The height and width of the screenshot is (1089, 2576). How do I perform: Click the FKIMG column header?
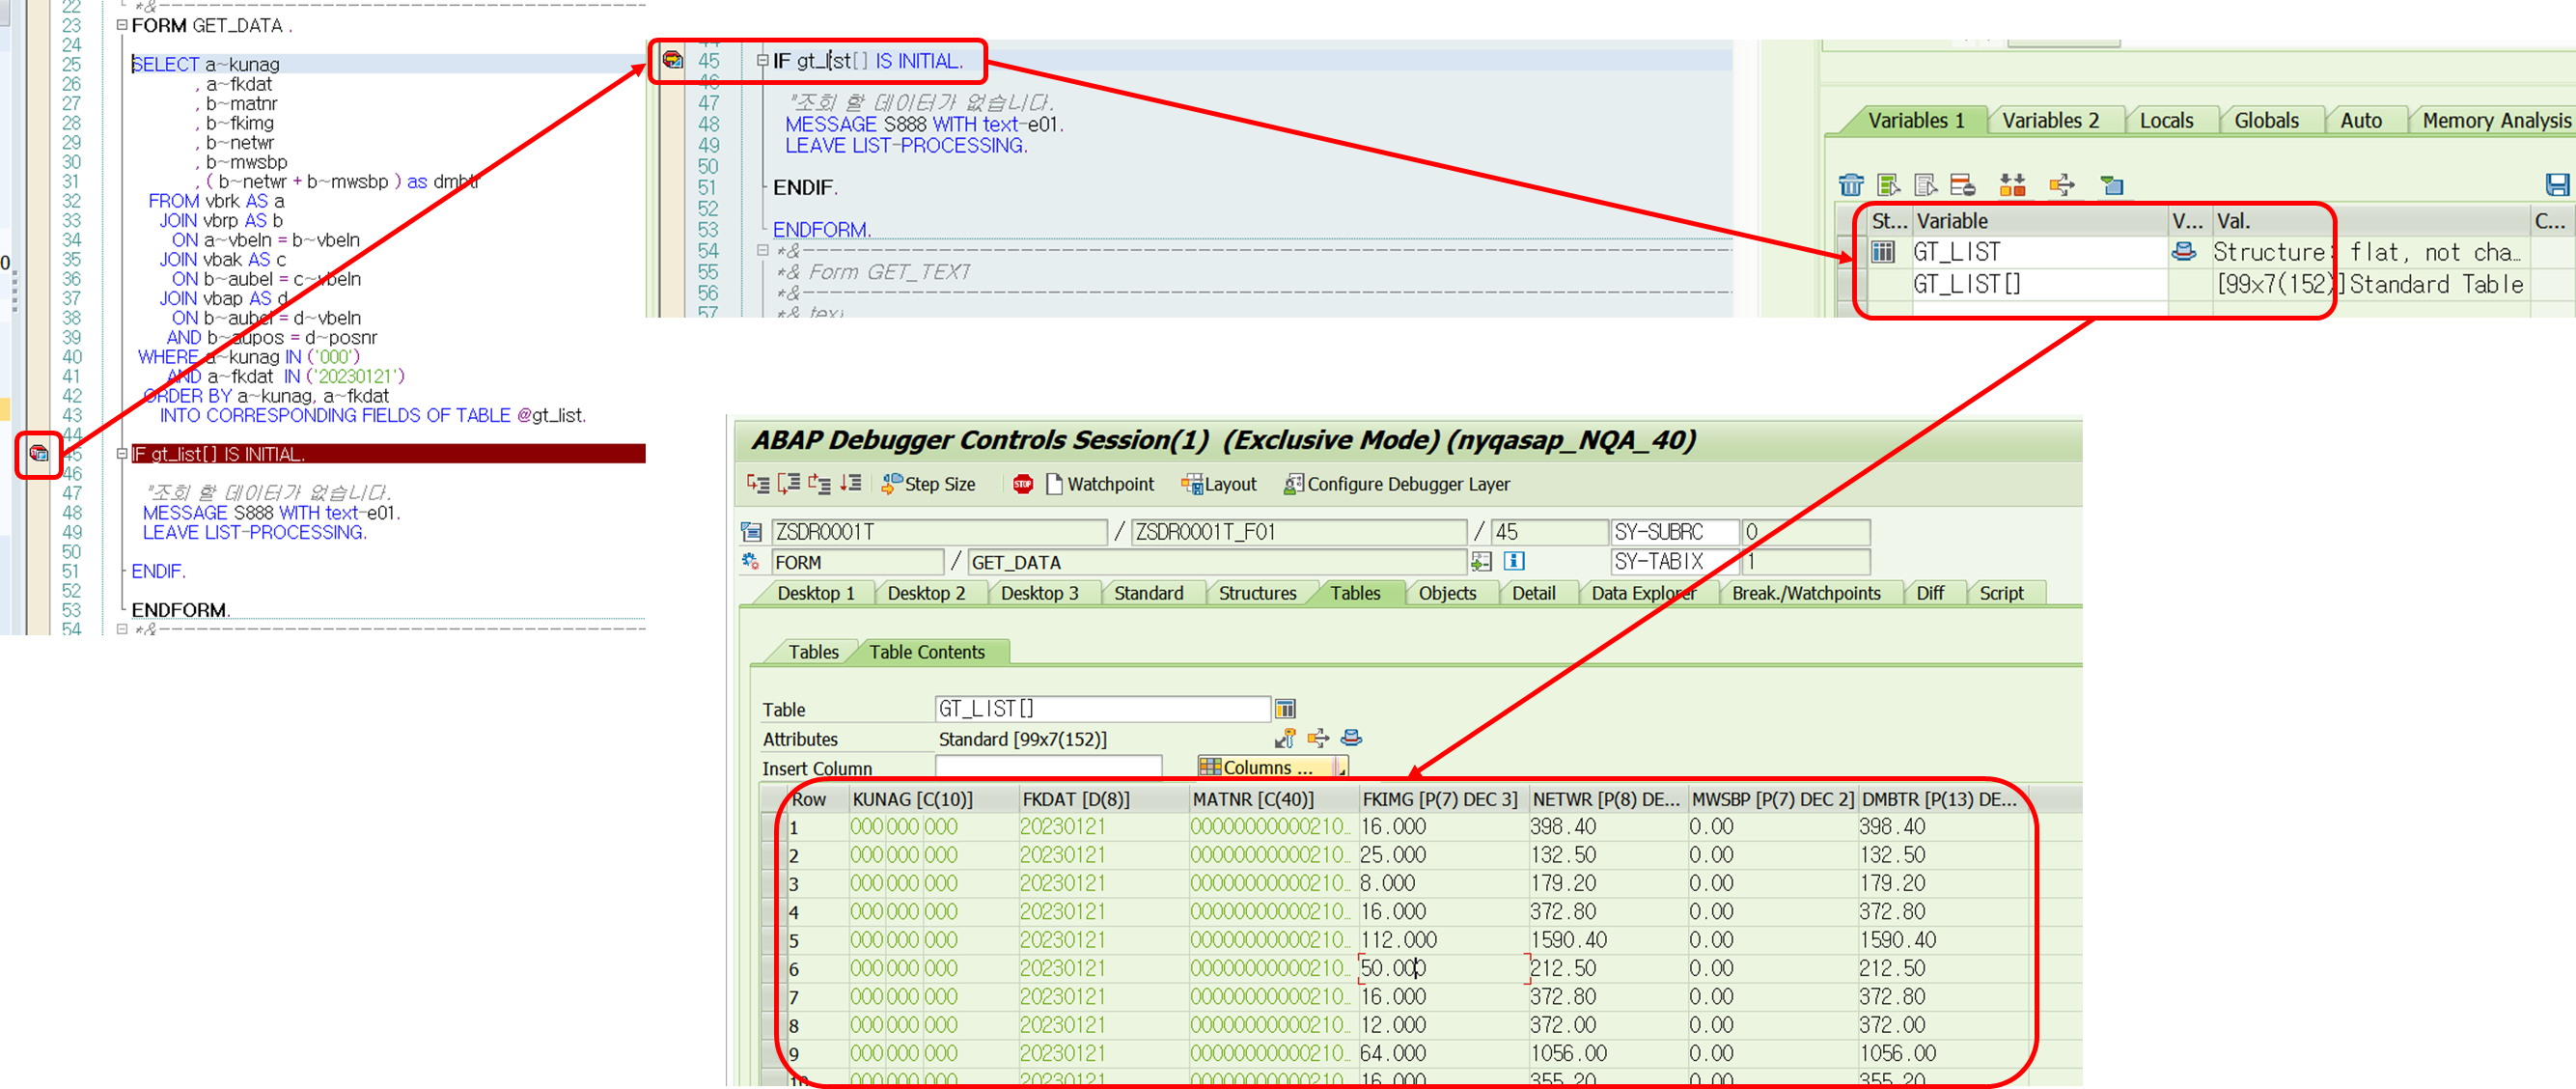(1438, 799)
